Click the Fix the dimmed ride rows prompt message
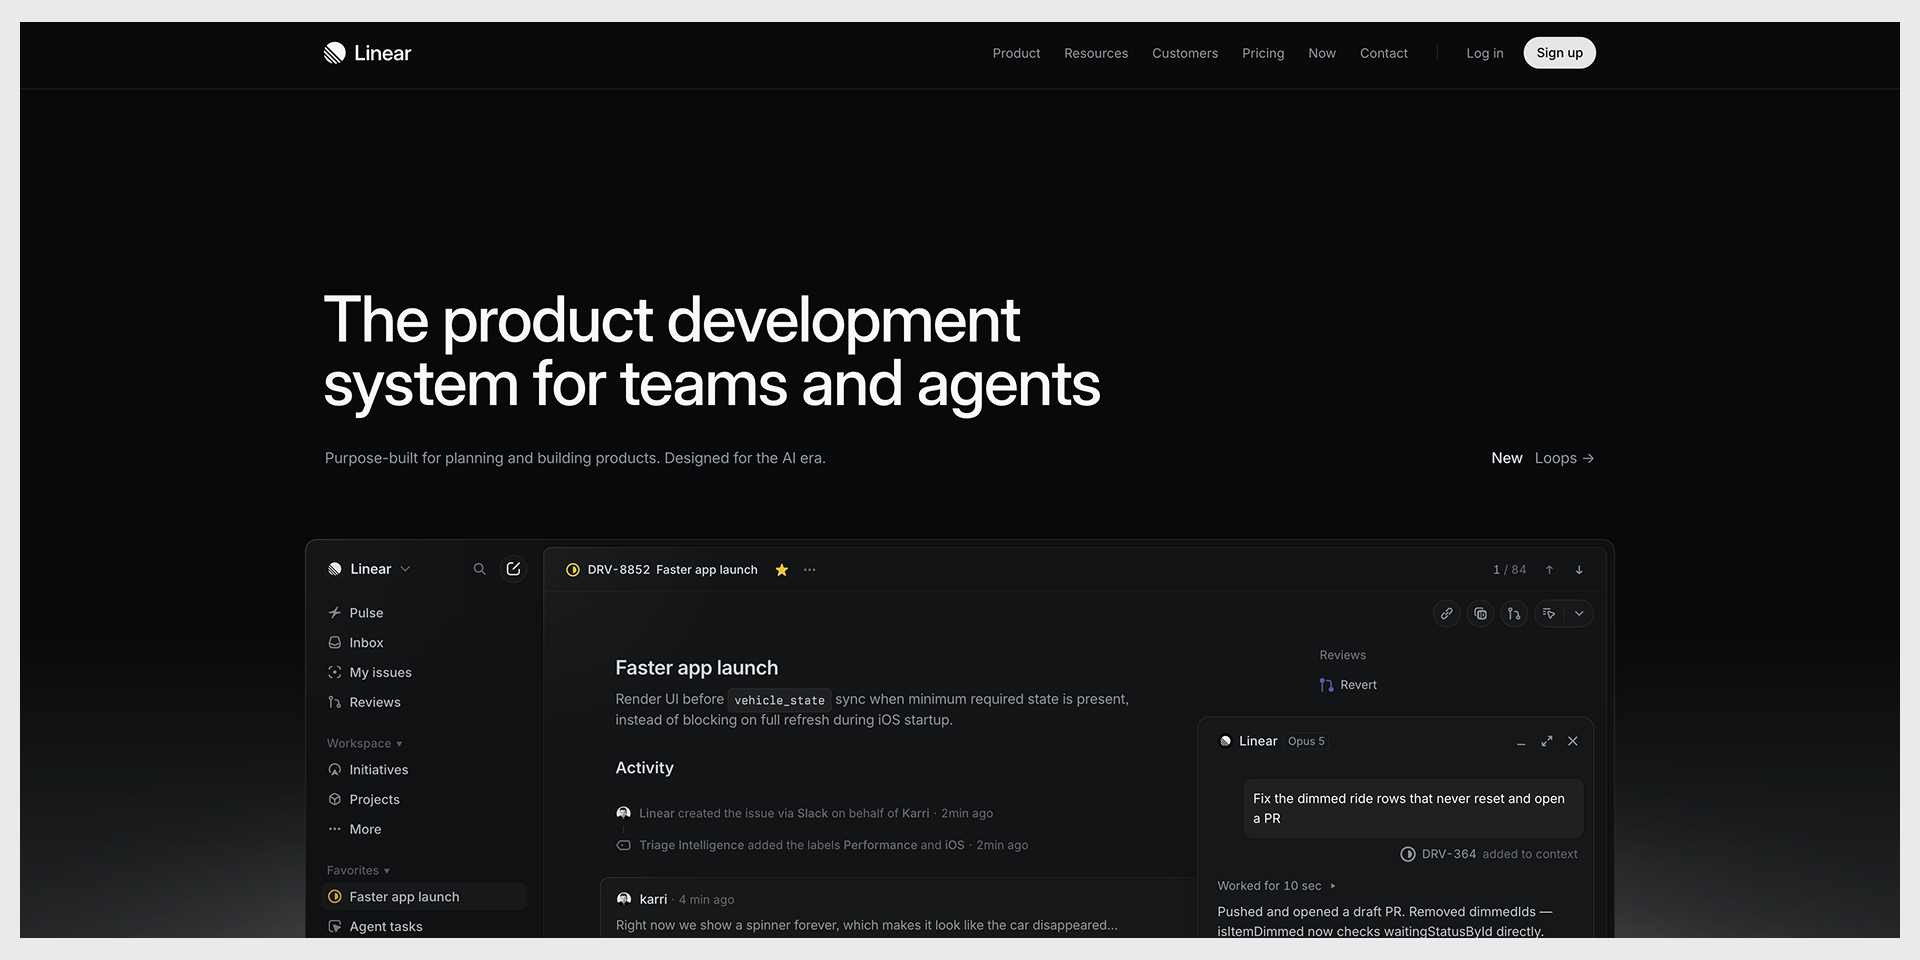1920x960 pixels. pyautogui.click(x=1413, y=808)
